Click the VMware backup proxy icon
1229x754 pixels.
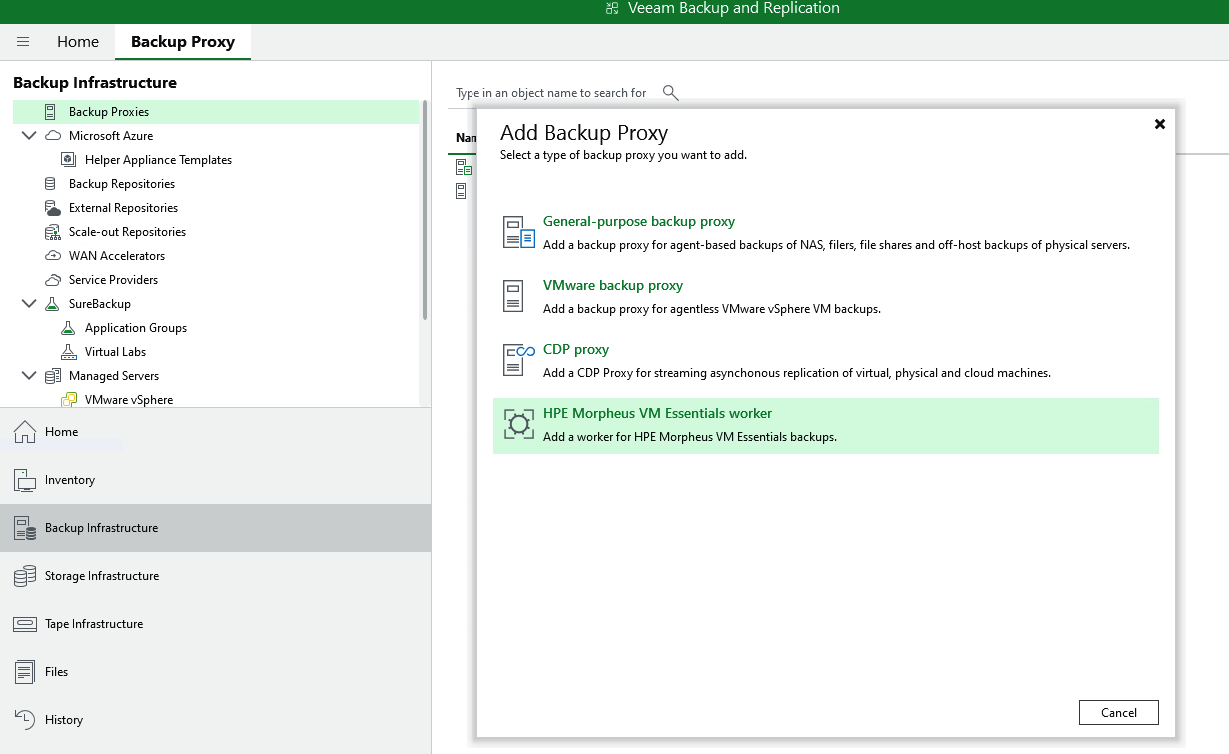coord(513,296)
